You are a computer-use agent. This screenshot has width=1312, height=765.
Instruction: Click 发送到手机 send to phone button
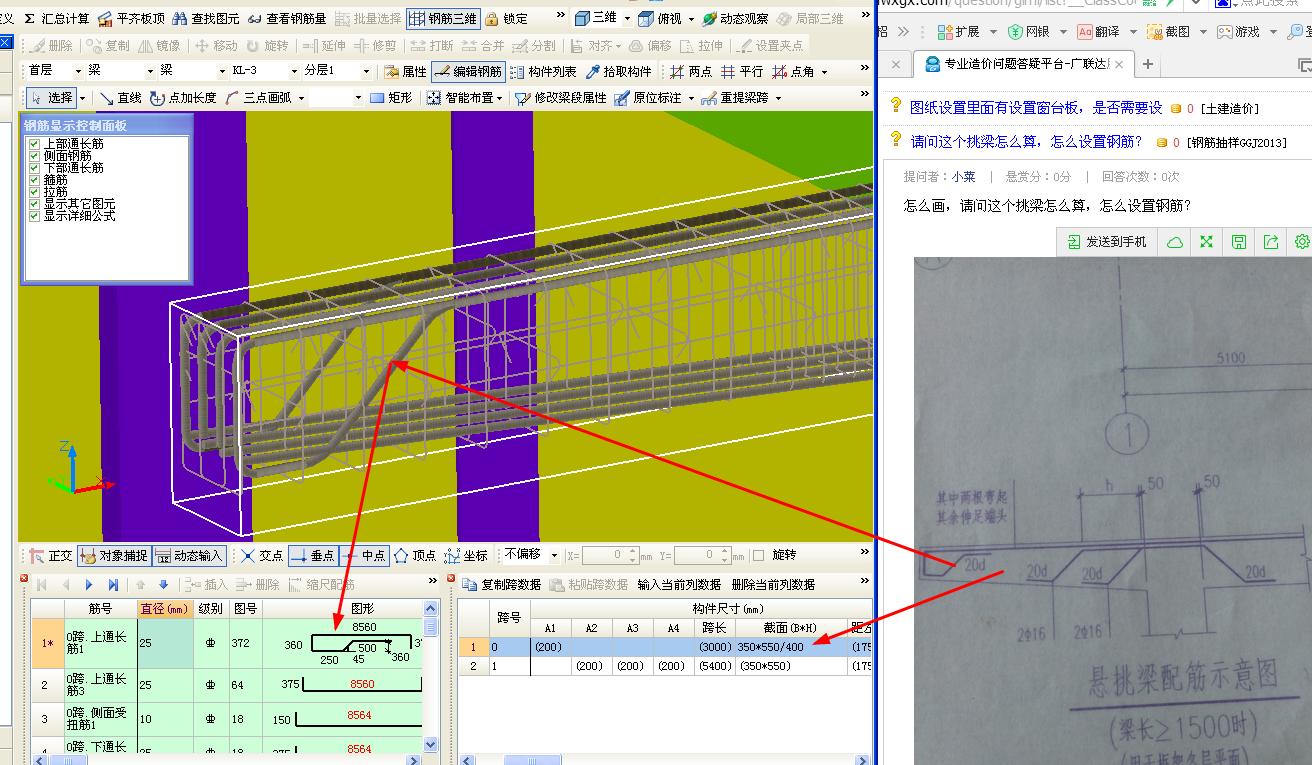[1107, 242]
